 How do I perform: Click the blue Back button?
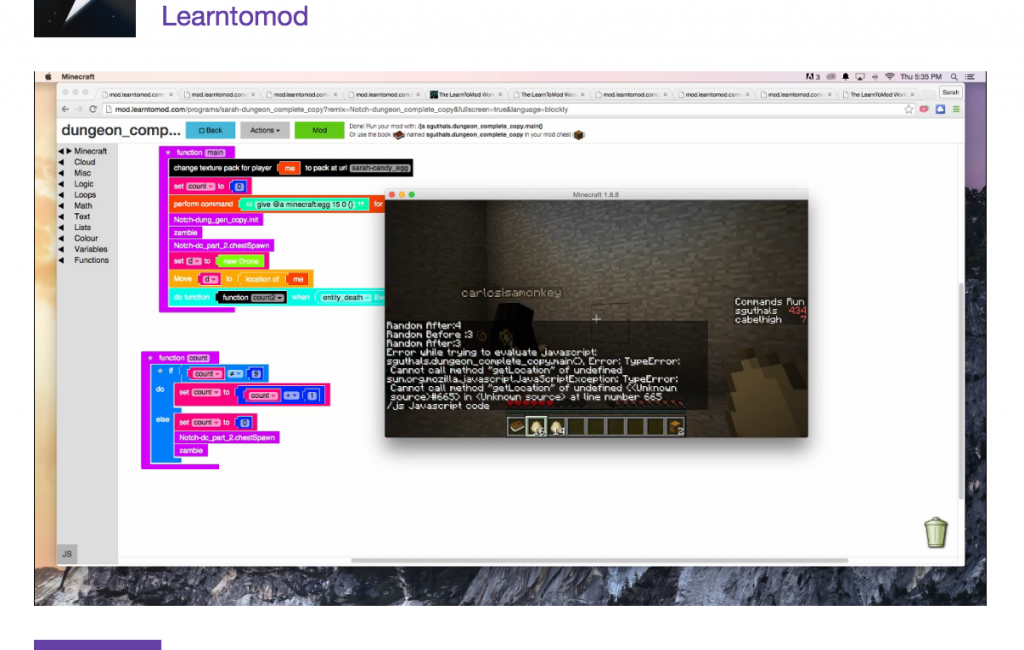tap(210, 130)
